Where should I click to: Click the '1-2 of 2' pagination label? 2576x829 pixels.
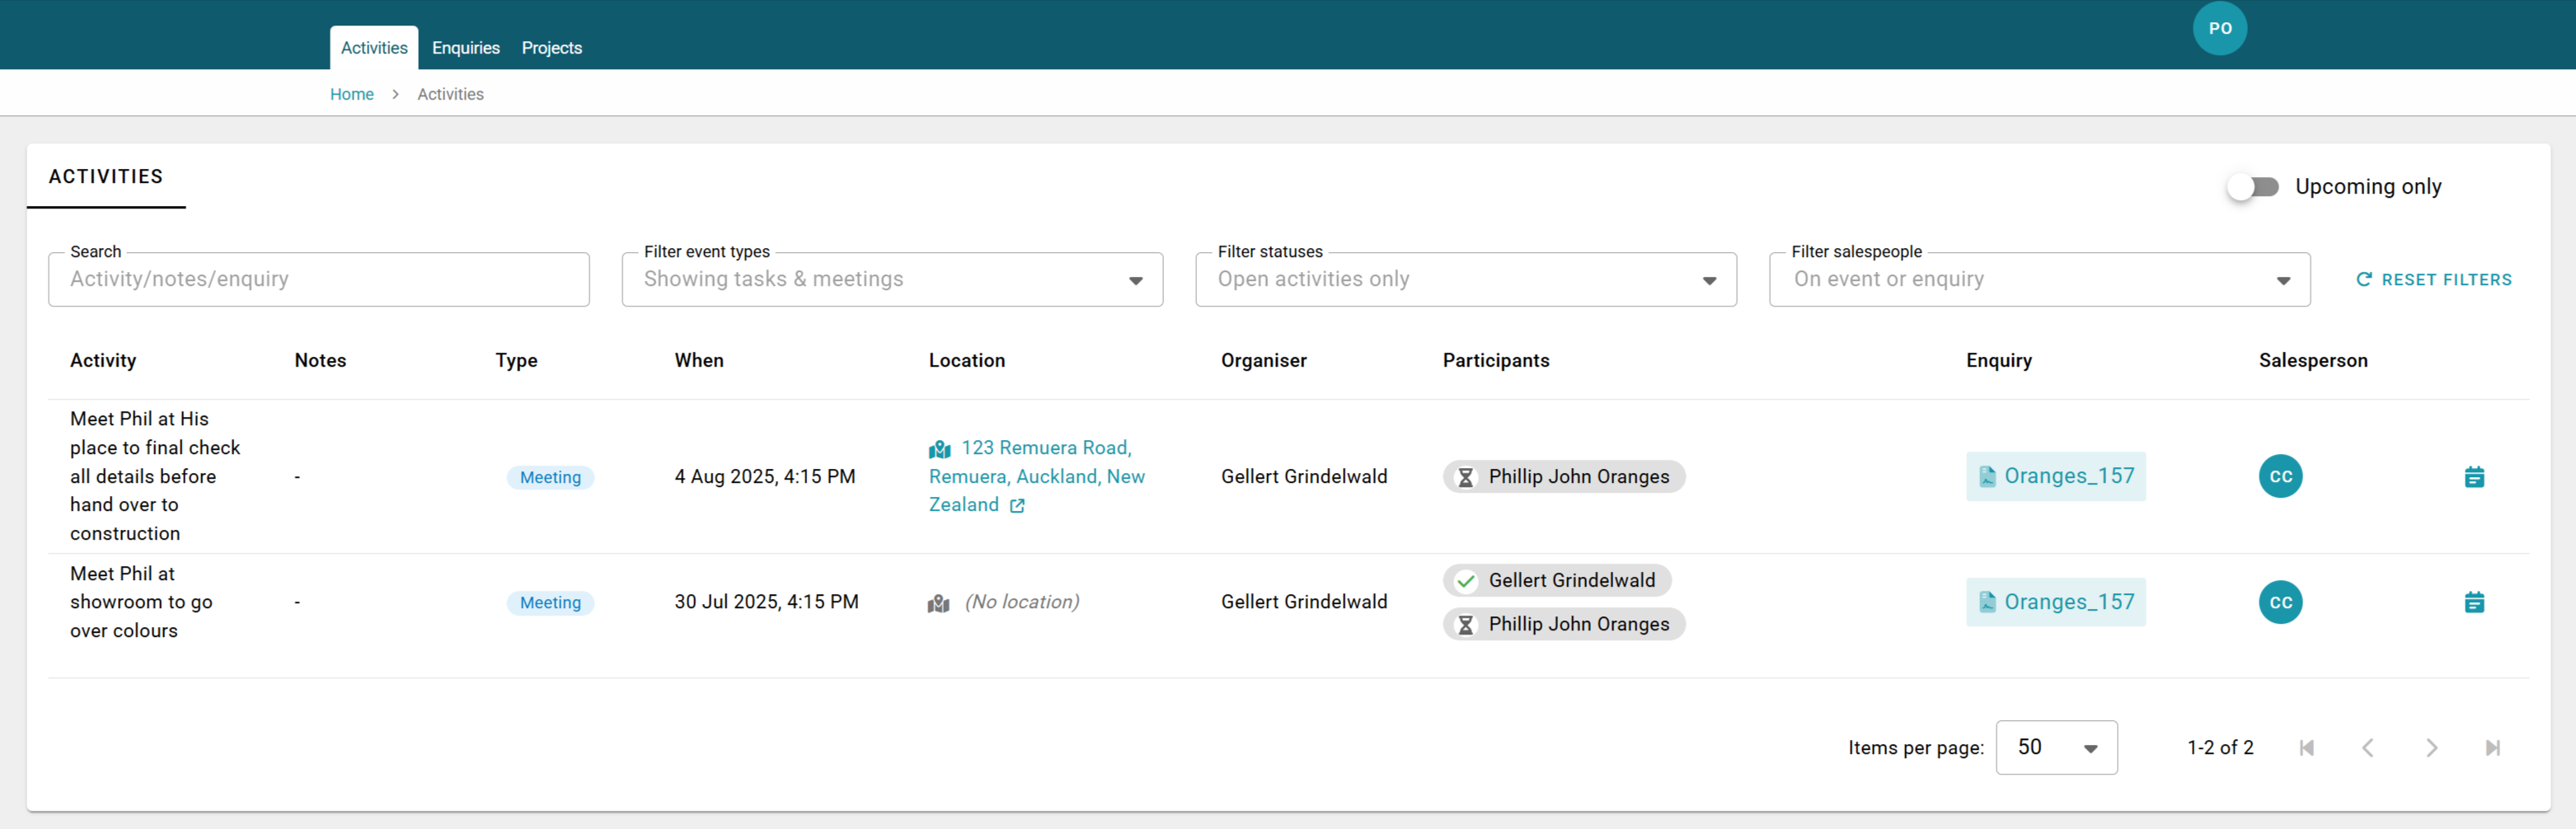(2219, 748)
